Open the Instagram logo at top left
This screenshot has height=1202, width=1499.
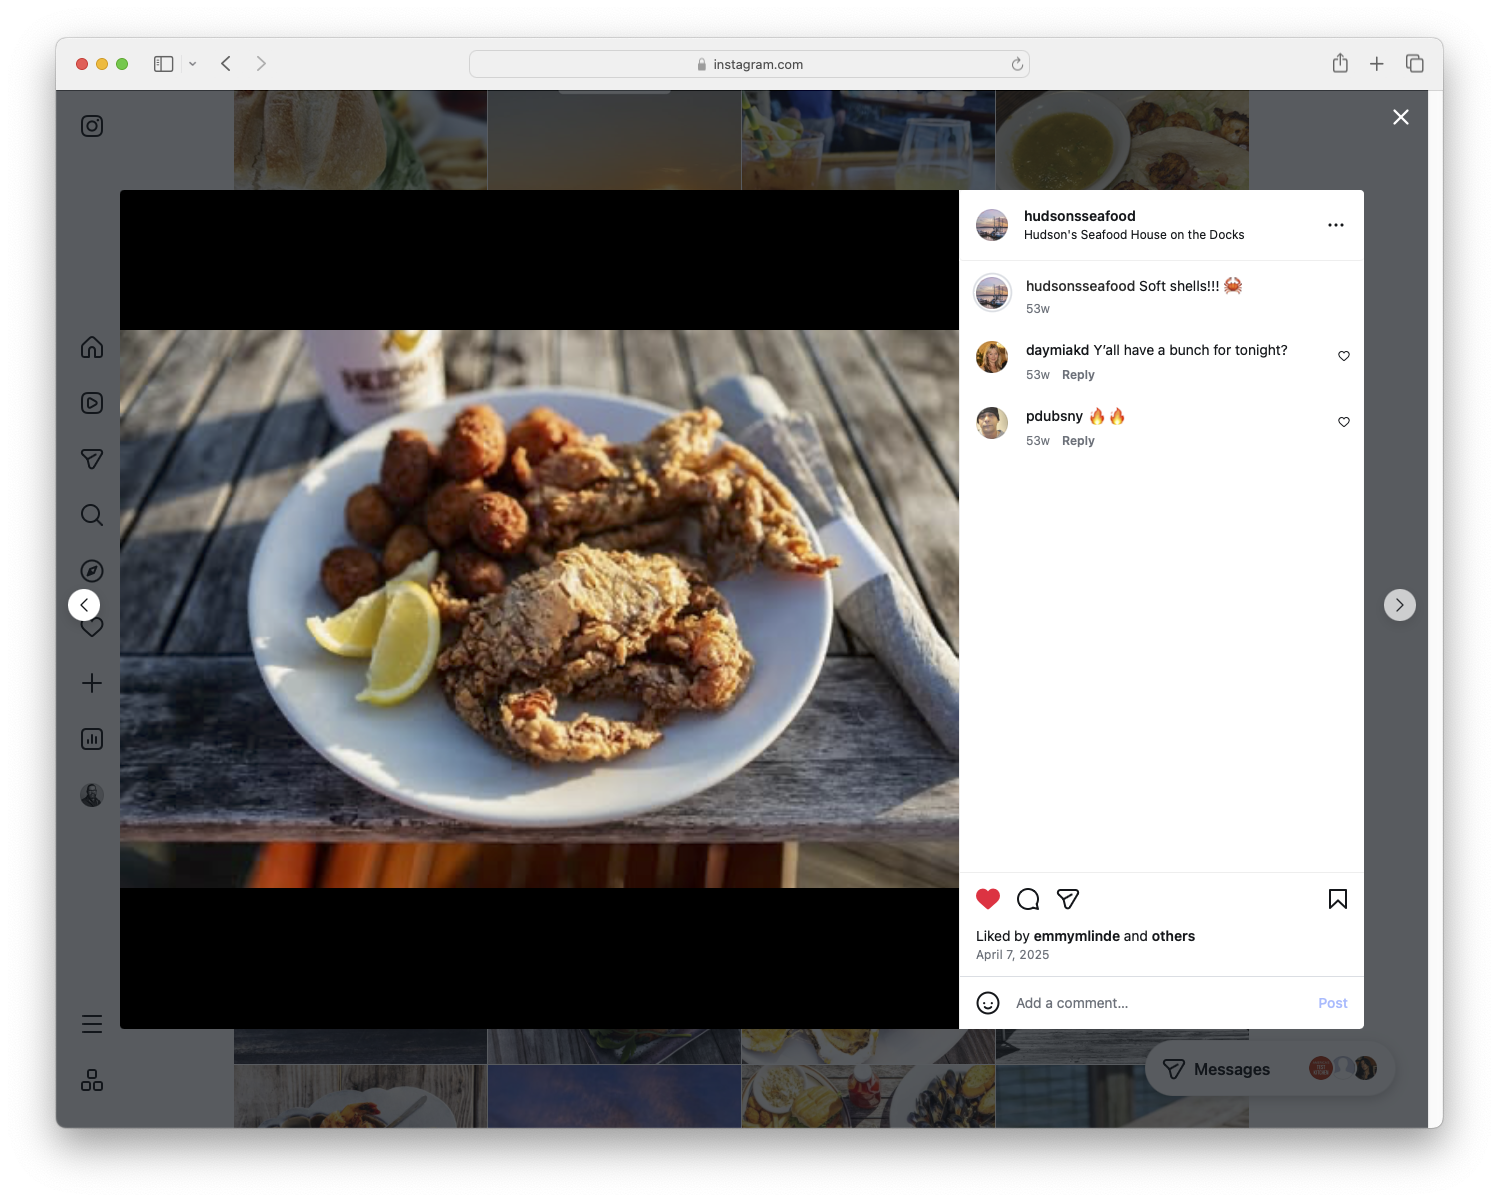tap(91, 126)
